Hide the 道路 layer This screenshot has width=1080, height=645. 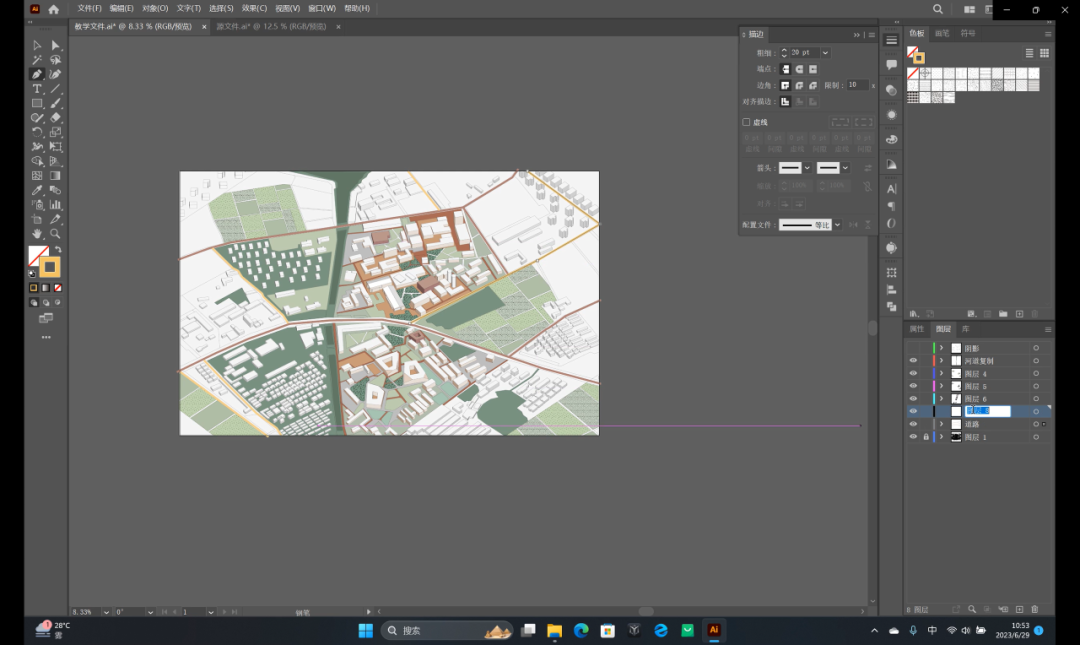coord(913,424)
